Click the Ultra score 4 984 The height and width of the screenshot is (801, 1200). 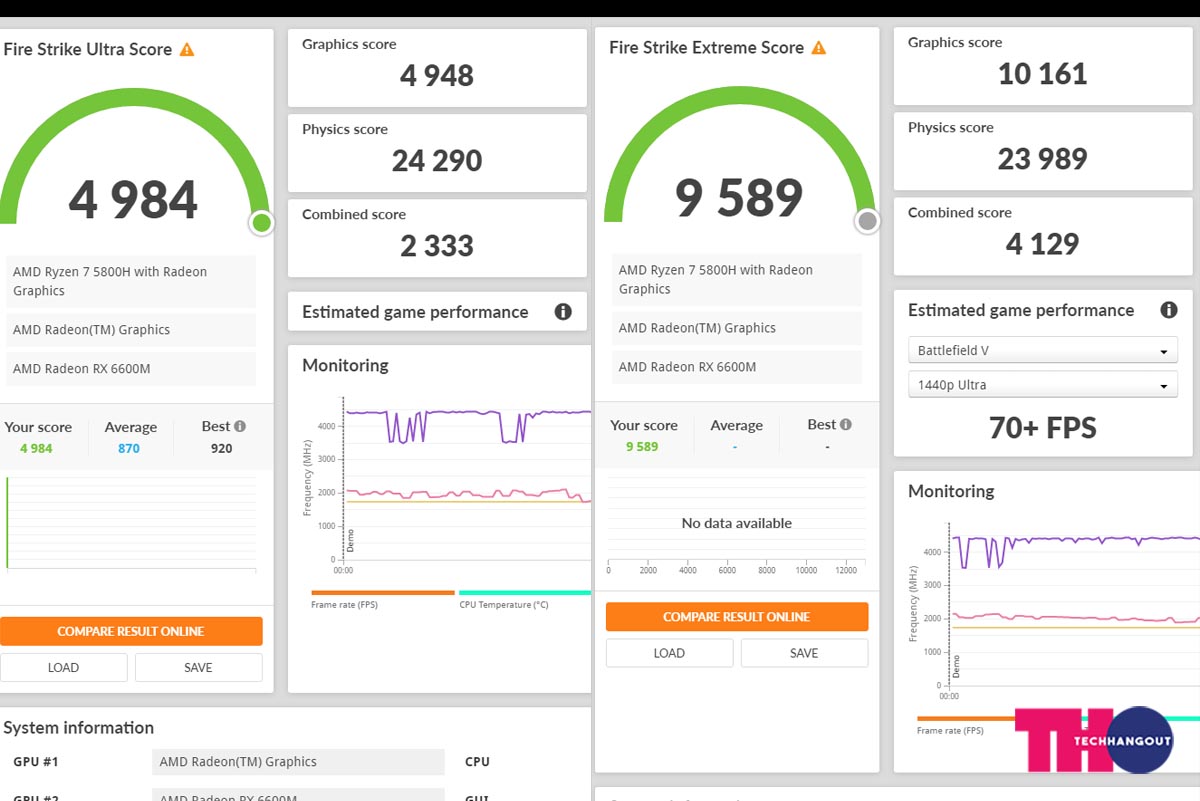tap(133, 200)
